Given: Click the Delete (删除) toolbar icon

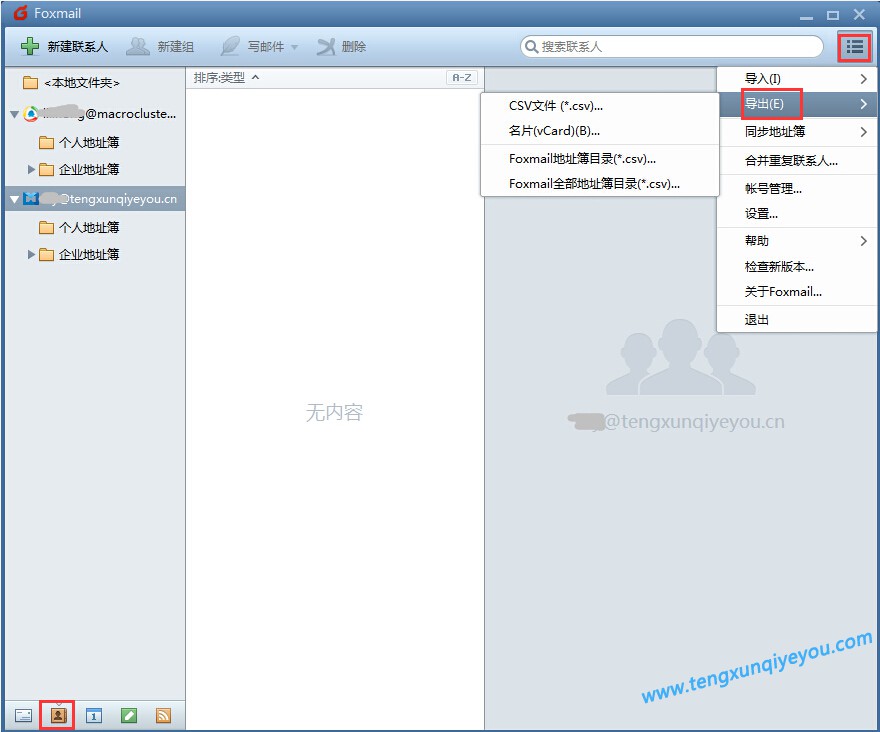Looking at the screenshot, I should pyautogui.click(x=326, y=47).
